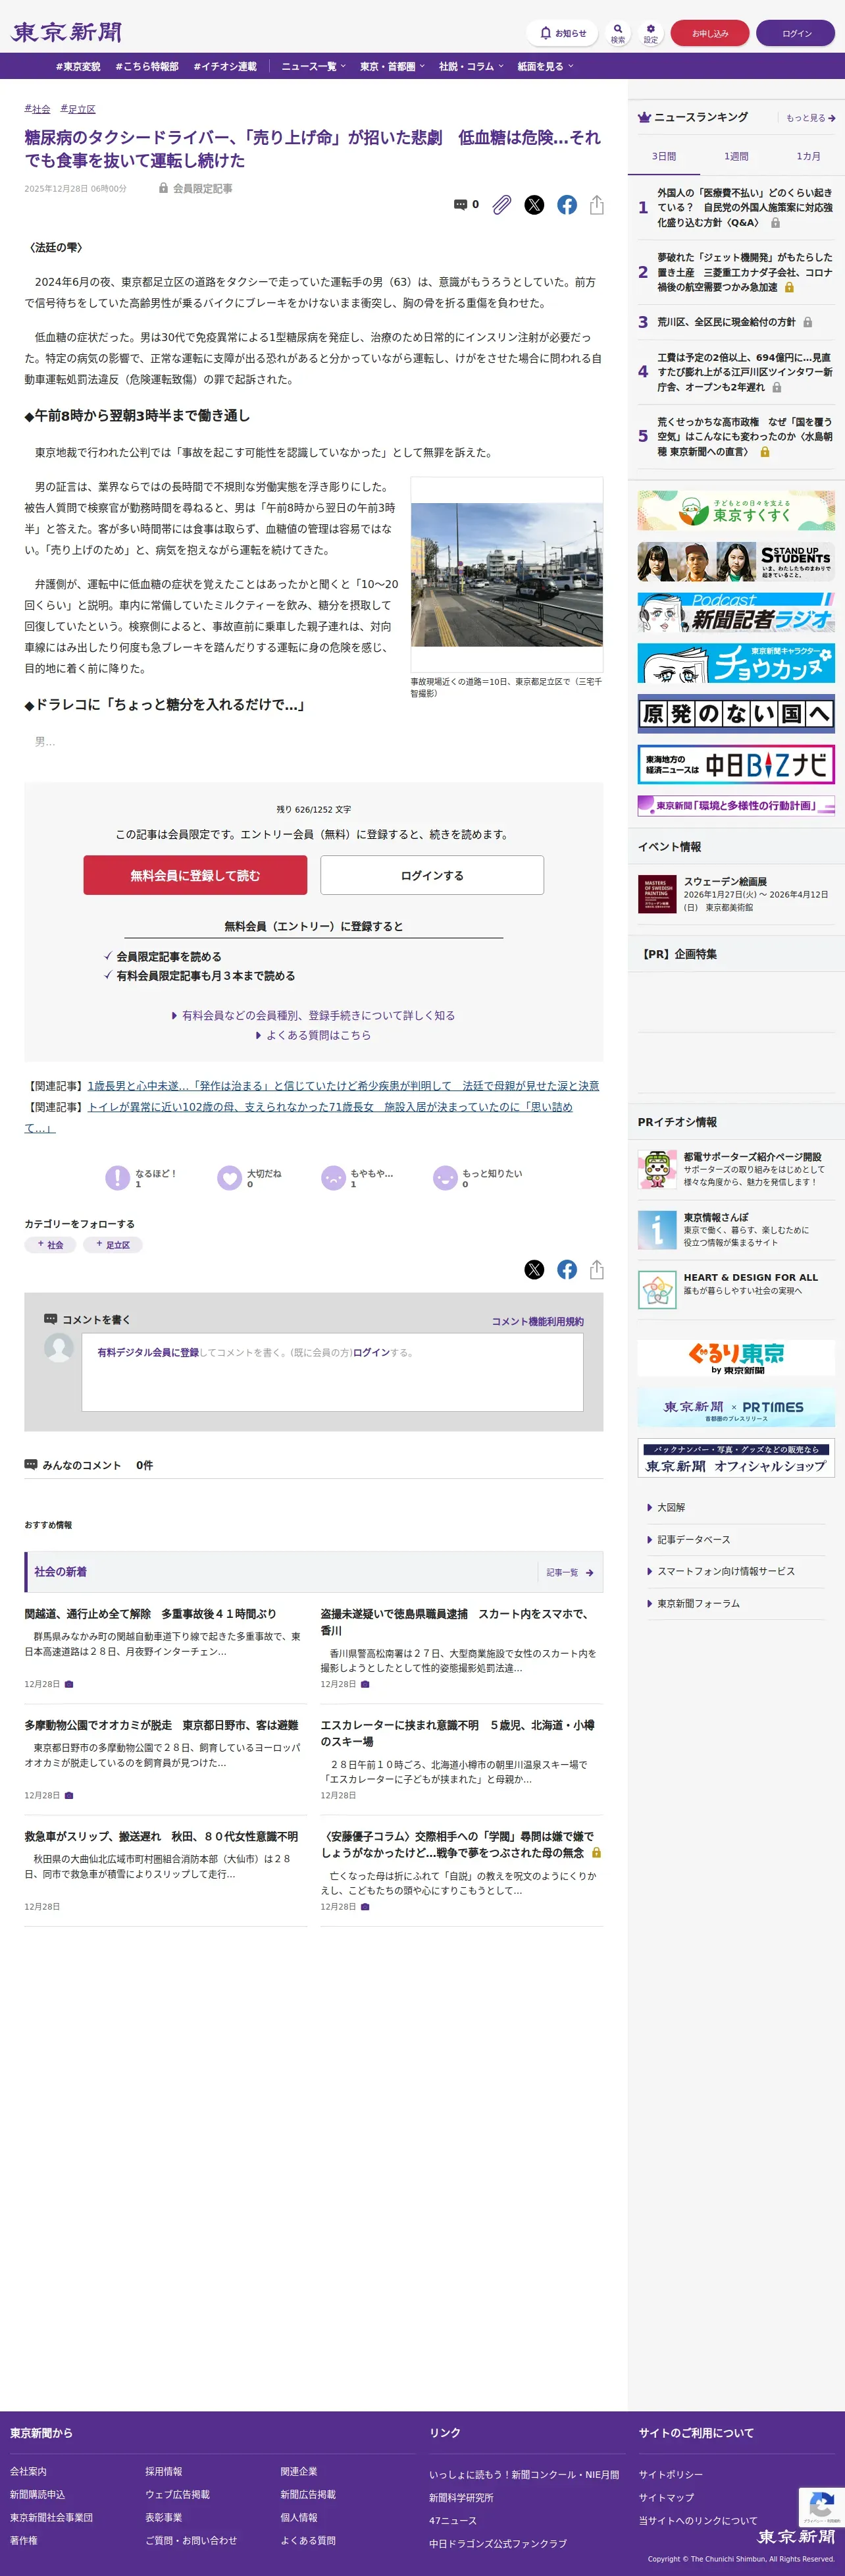845x2576 pixels.
Task: Open the 記事データベース sidebar link
Action: pos(693,1539)
